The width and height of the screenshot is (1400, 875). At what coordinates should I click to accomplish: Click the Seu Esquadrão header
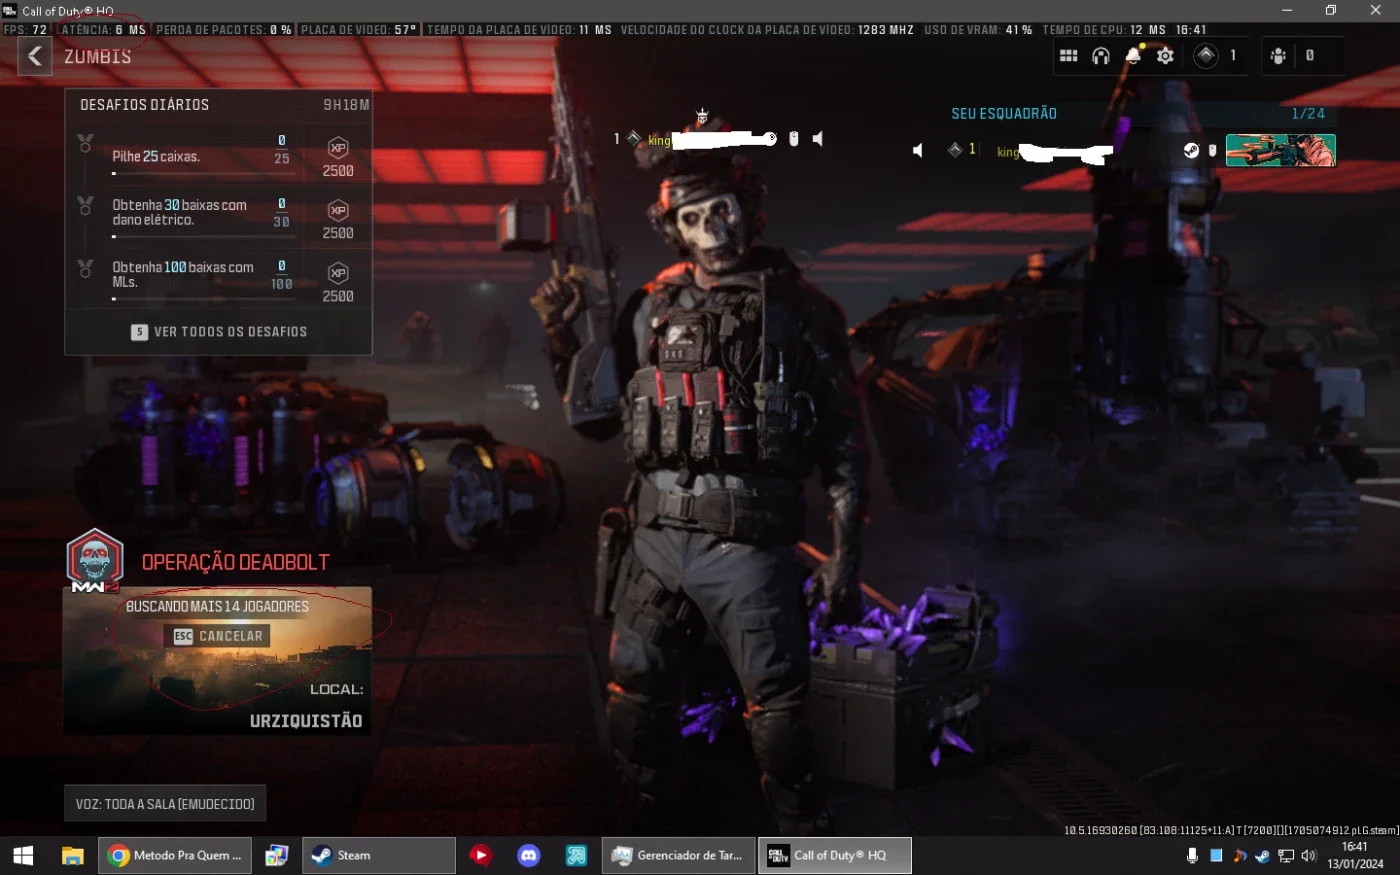click(1004, 113)
